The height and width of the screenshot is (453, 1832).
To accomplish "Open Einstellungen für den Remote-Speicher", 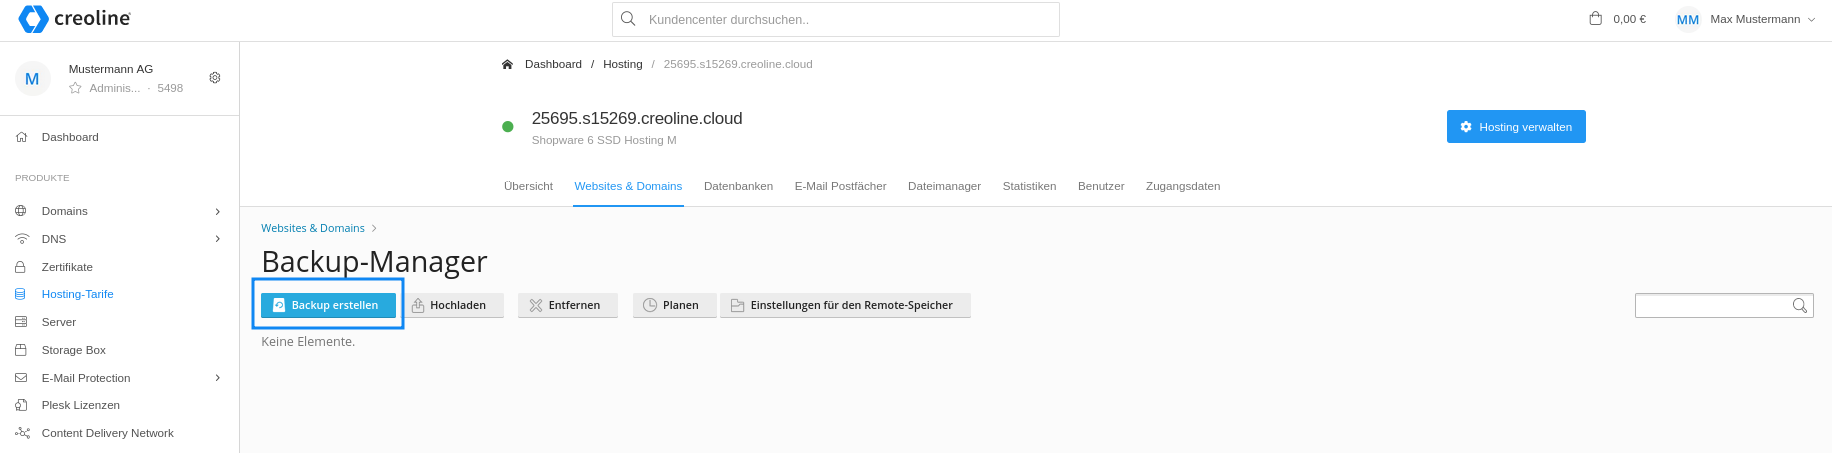I will coord(845,305).
